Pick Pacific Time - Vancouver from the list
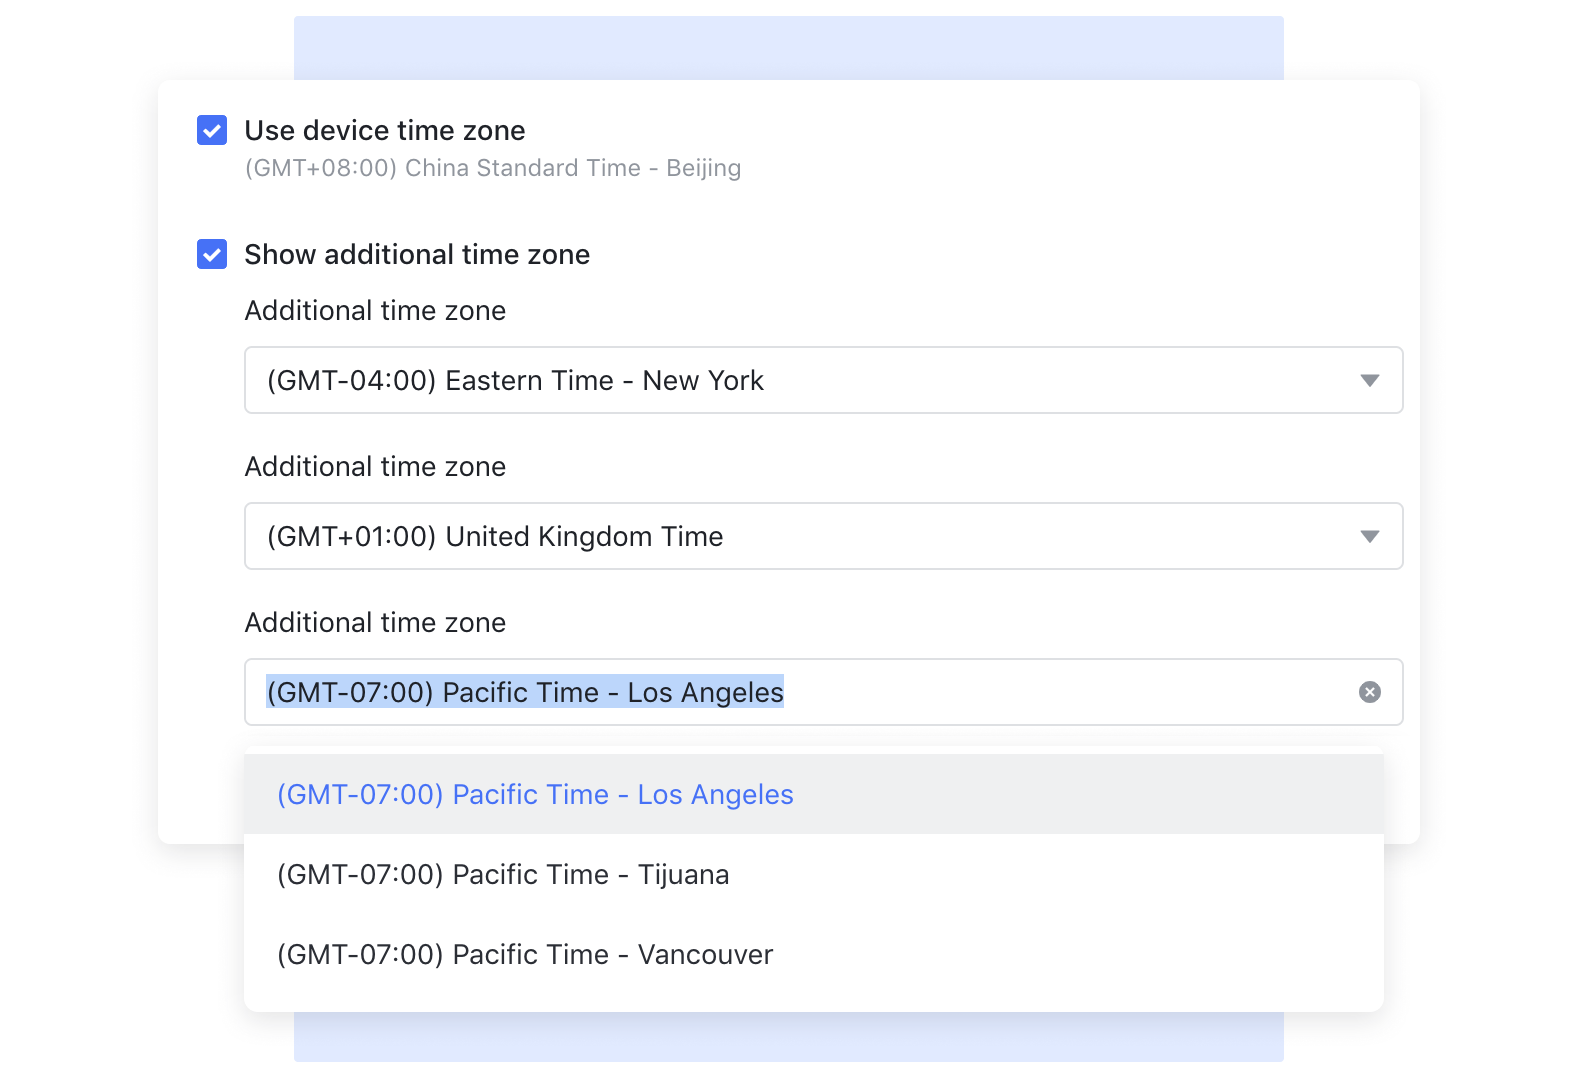 pos(525,955)
